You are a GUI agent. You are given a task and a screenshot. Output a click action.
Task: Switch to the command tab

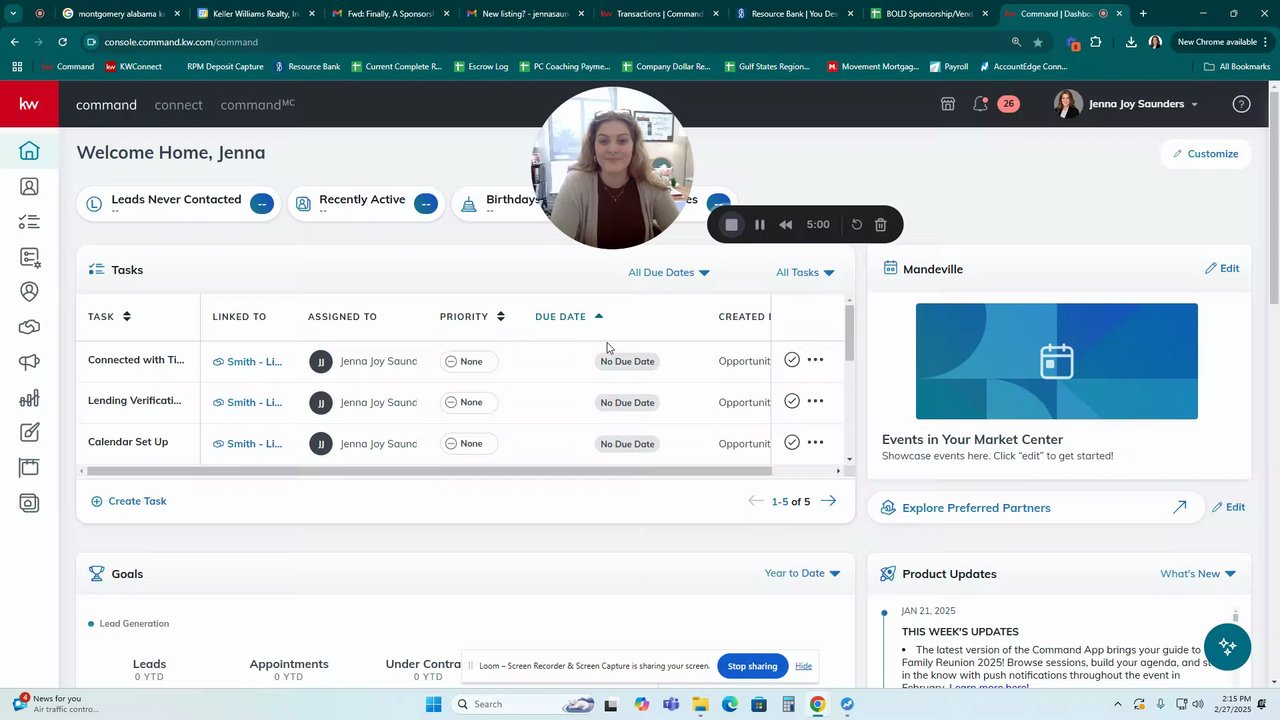click(x=106, y=105)
